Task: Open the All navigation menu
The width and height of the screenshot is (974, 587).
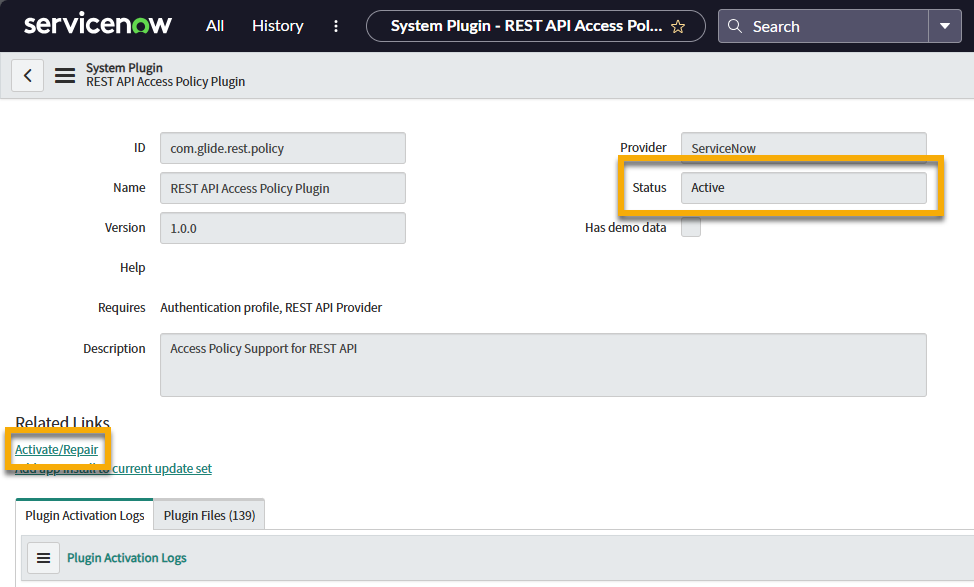Action: [x=214, y=26]
